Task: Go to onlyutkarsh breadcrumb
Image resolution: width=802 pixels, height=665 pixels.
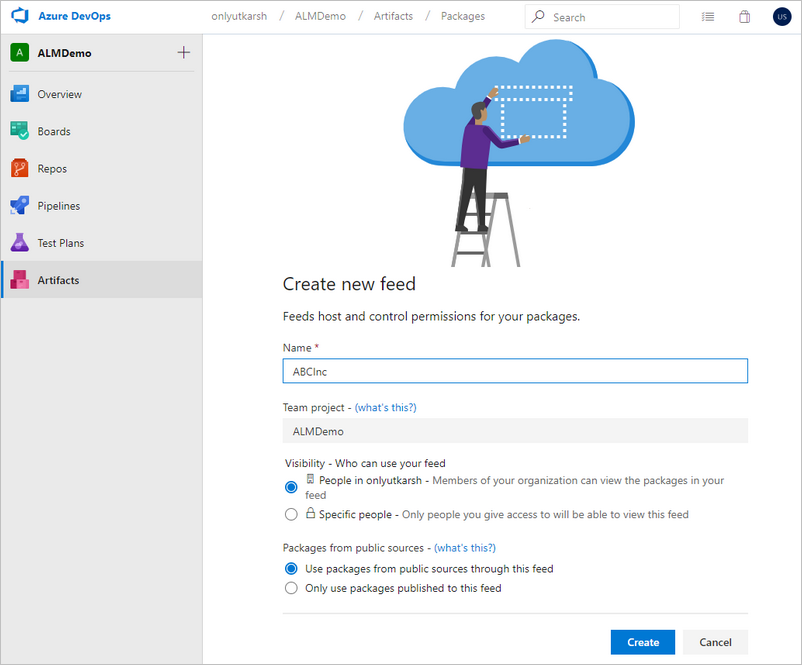Action: (239, 17)
